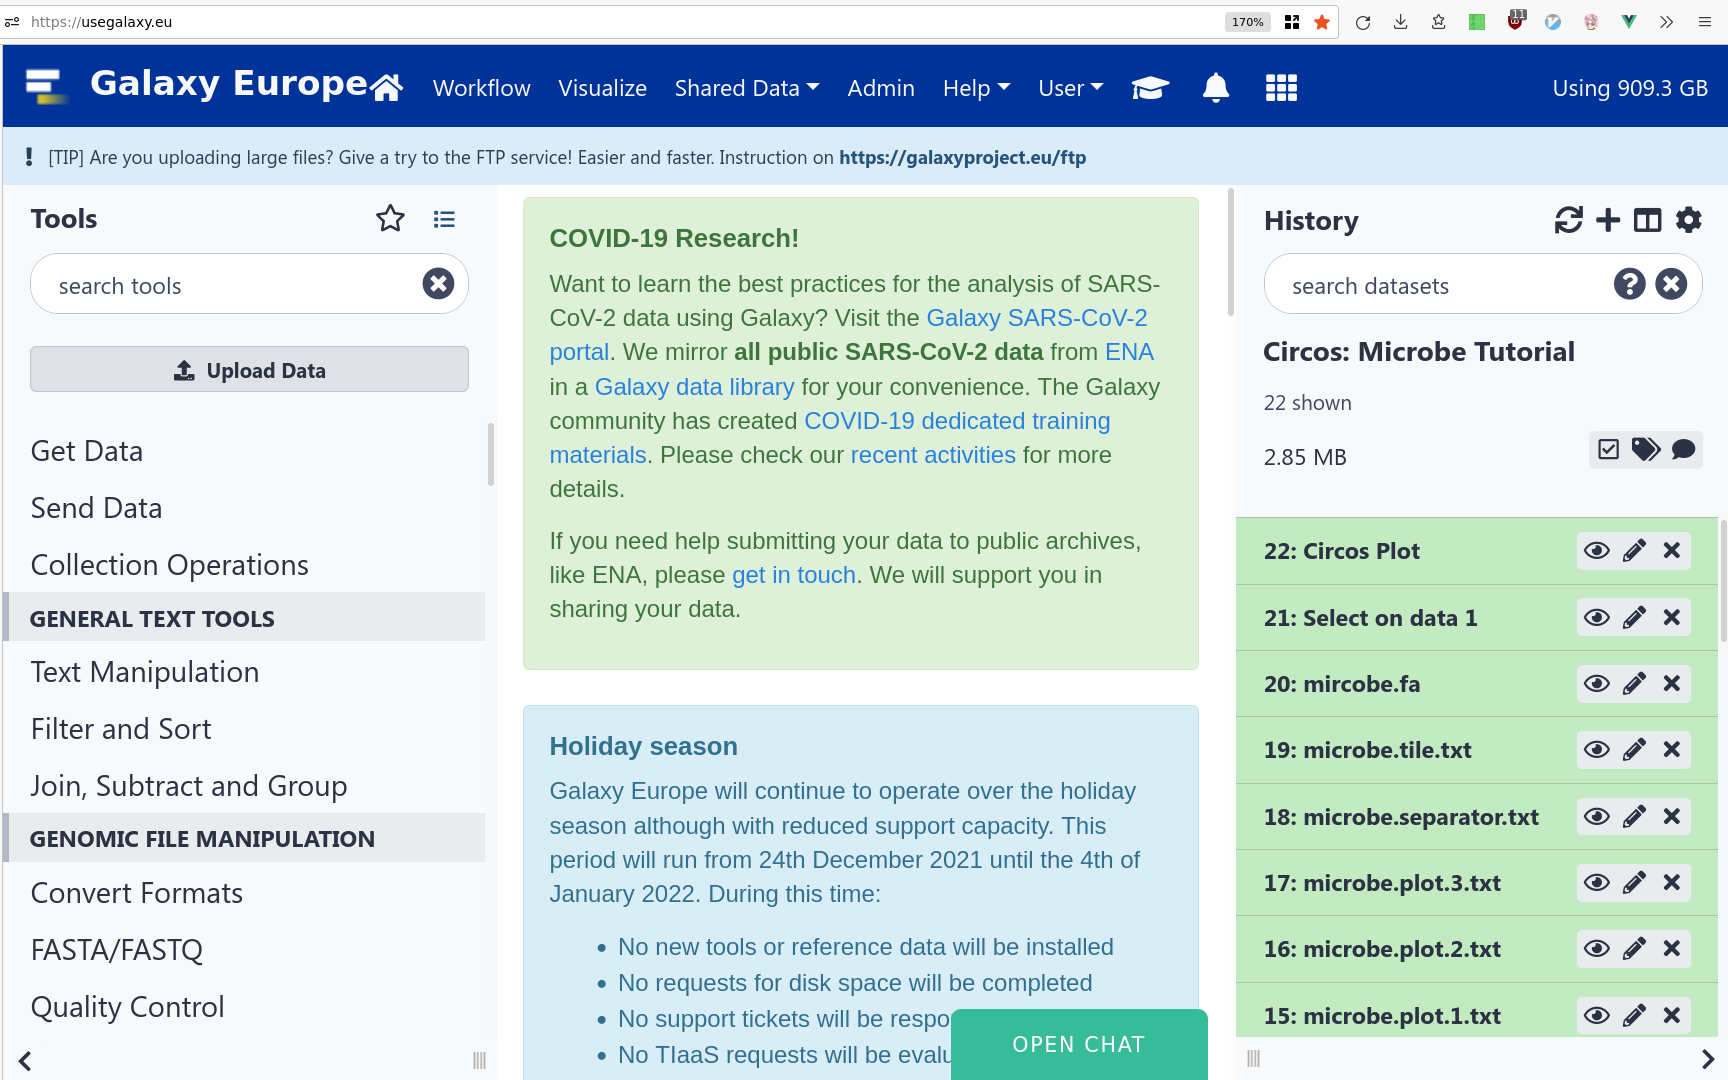1728x1080 pixels.
Task: Open the notifications bell
Action: [1215, 88]
